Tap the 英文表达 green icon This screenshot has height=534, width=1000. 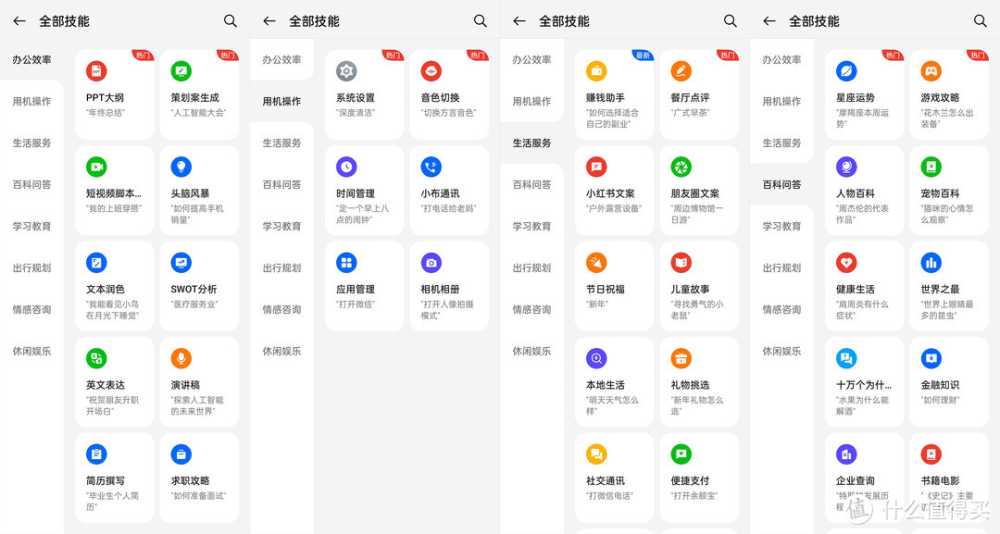(96, 359)
